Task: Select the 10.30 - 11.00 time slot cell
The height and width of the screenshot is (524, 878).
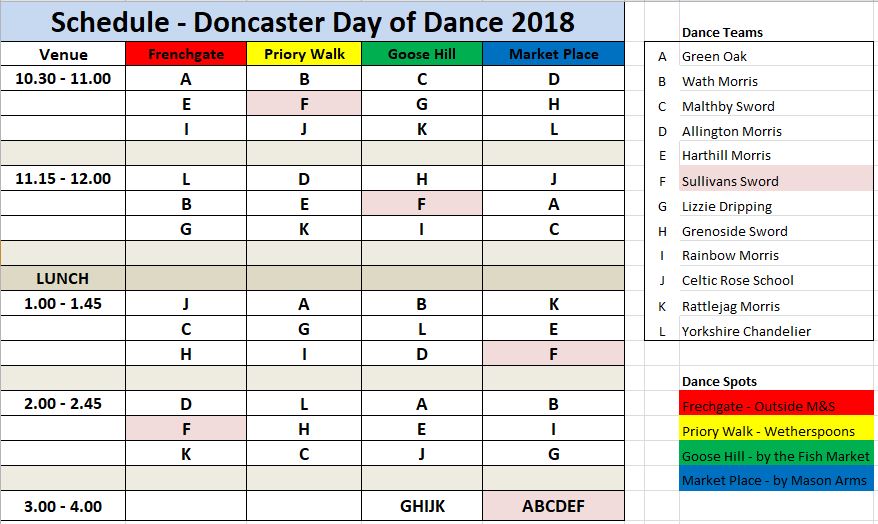Action: pos(63,79)
